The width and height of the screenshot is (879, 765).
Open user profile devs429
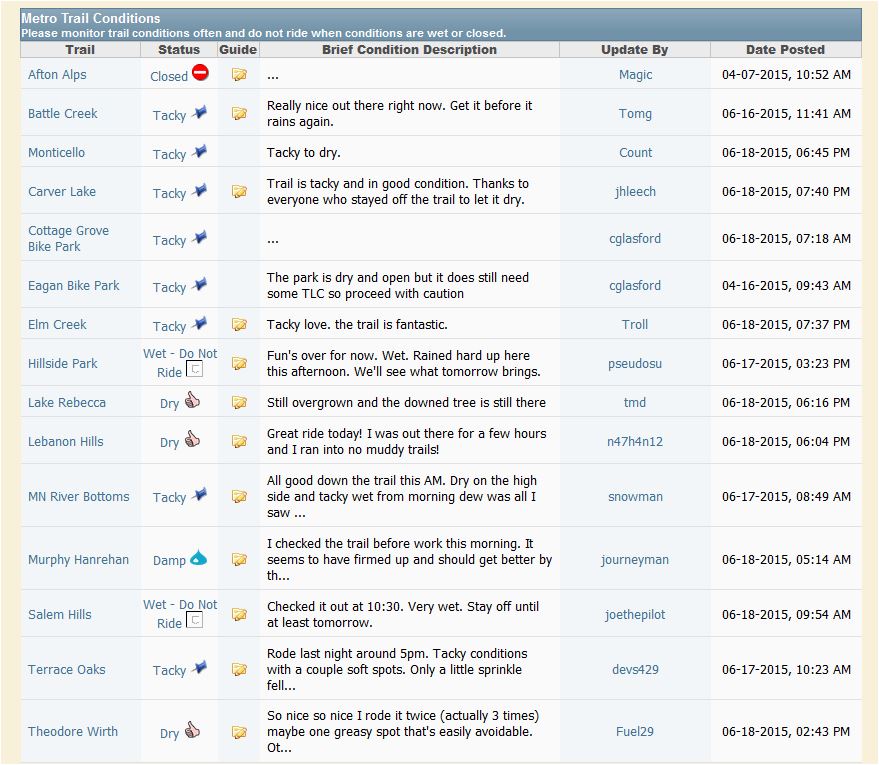click(x=635, y=670)
